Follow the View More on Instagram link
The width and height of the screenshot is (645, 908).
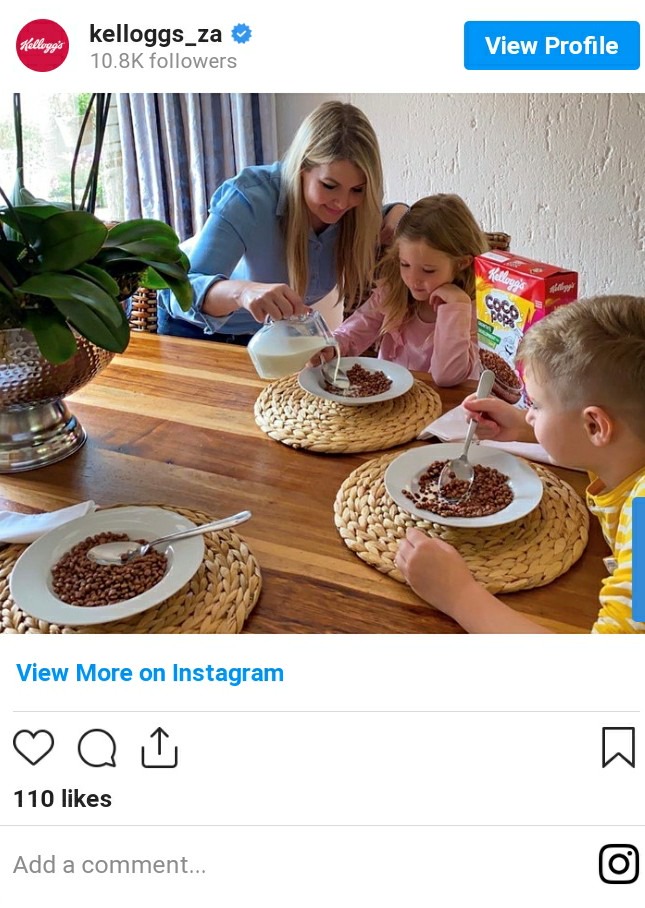[x=150, y=673]
